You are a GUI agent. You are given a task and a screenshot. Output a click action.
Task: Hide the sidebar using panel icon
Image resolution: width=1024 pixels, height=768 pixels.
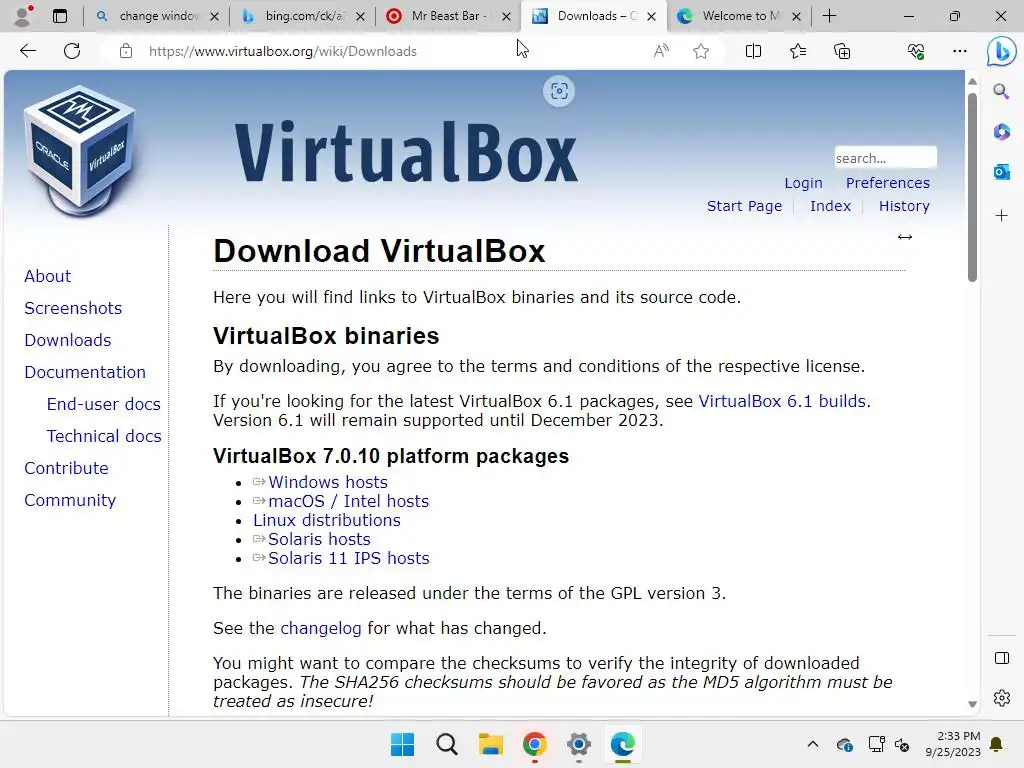click(1001, 658)
